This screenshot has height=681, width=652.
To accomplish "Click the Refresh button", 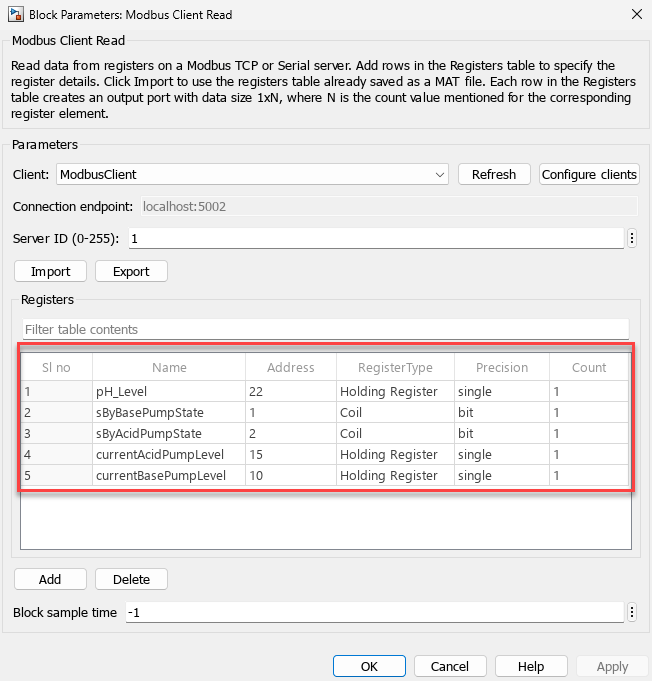I will (x=493, y=174).
